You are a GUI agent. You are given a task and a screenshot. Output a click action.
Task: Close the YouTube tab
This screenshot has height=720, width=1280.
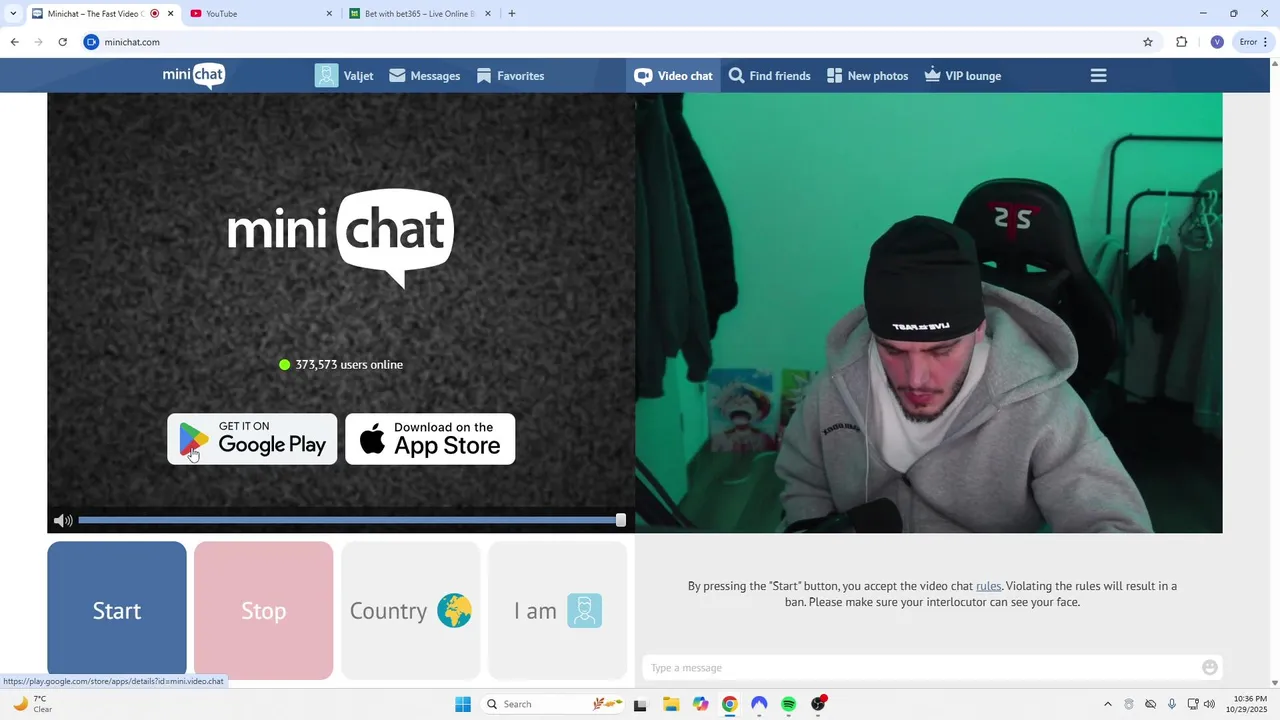click(x=329, y=14)
